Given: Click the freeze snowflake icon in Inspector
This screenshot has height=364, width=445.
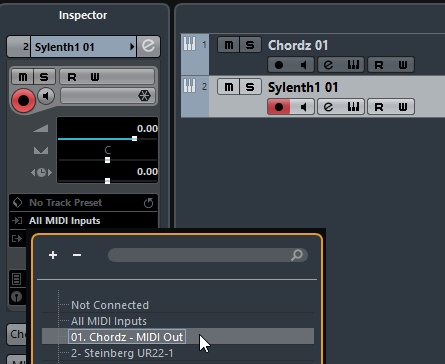Looking at the screenshot, I should coord(144,96).
